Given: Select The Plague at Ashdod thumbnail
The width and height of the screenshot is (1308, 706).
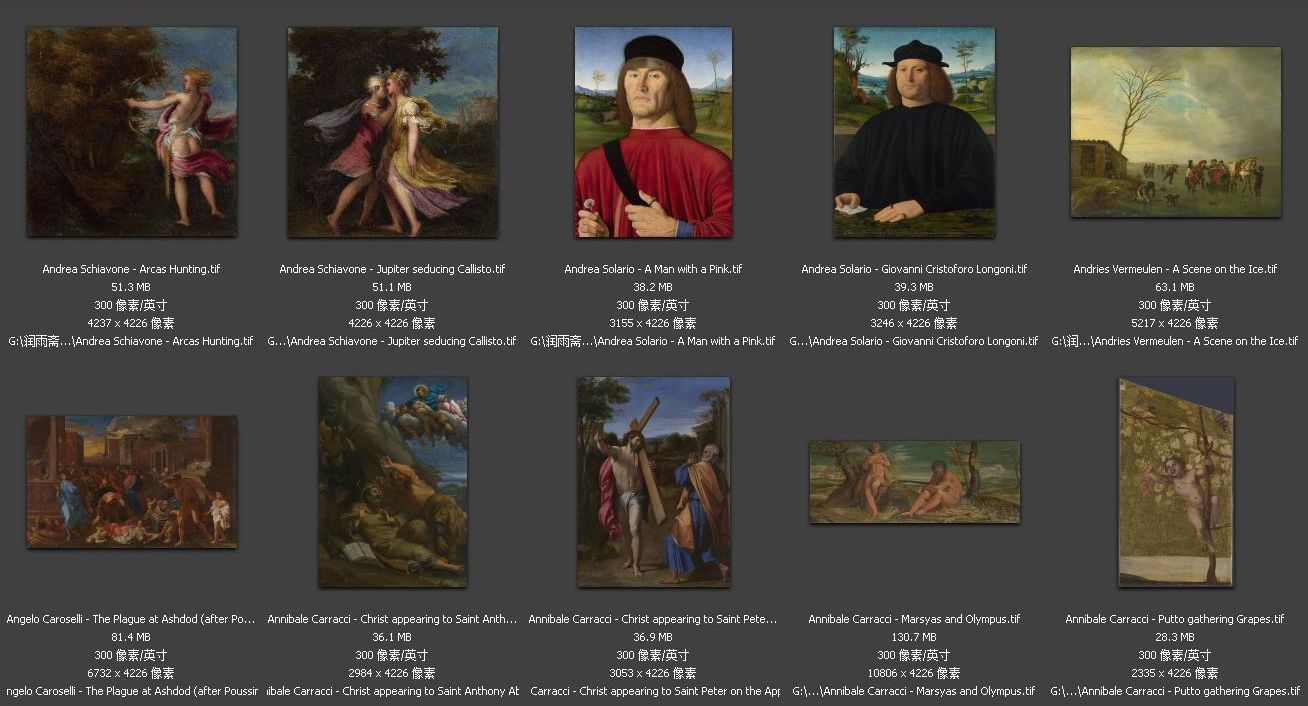Looking at the screenshot, I should tap(132, 482).
